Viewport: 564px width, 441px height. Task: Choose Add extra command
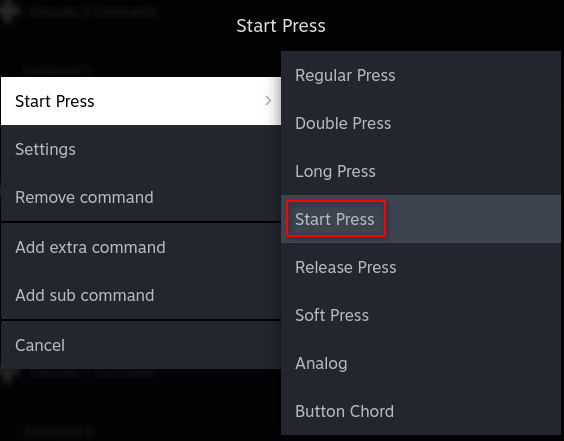[141, 247]
